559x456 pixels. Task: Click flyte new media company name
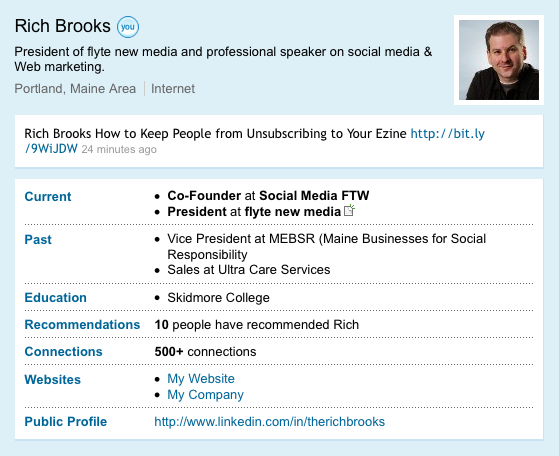[293, 212]
